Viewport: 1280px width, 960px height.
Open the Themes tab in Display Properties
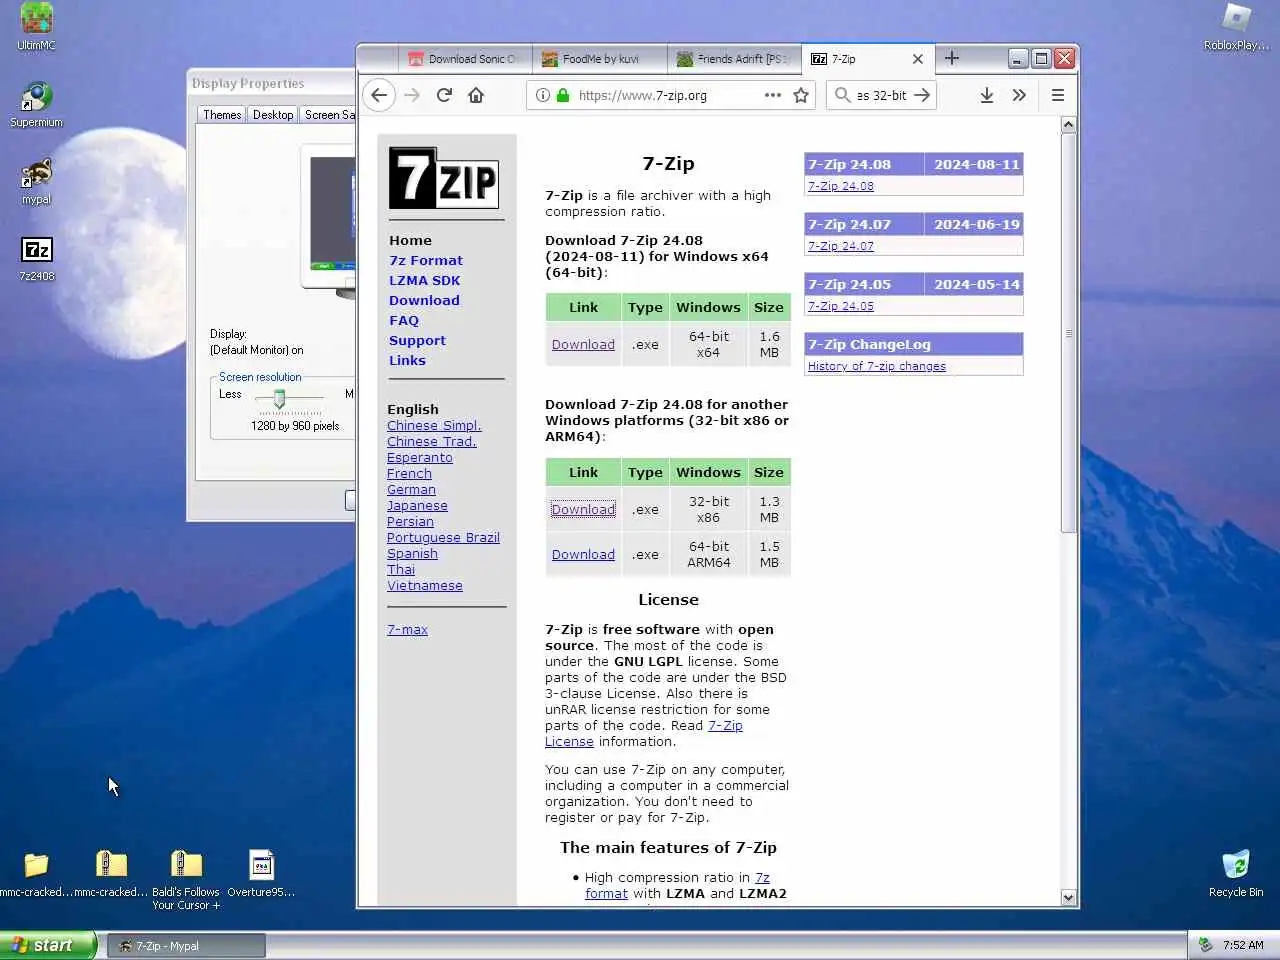click(222, 115)
